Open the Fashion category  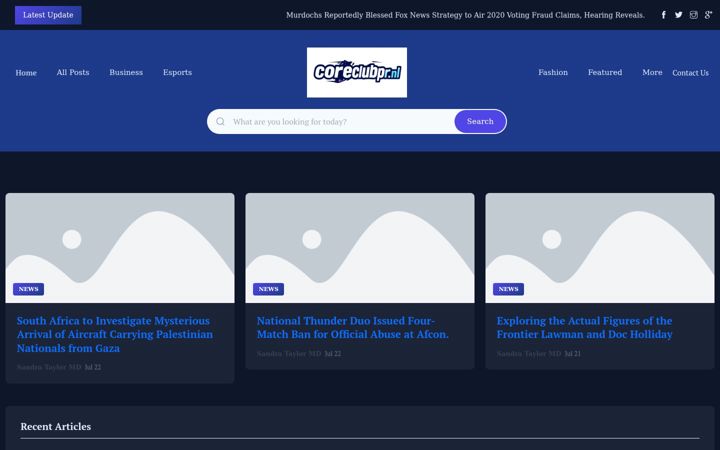click(x=553, y=73)
